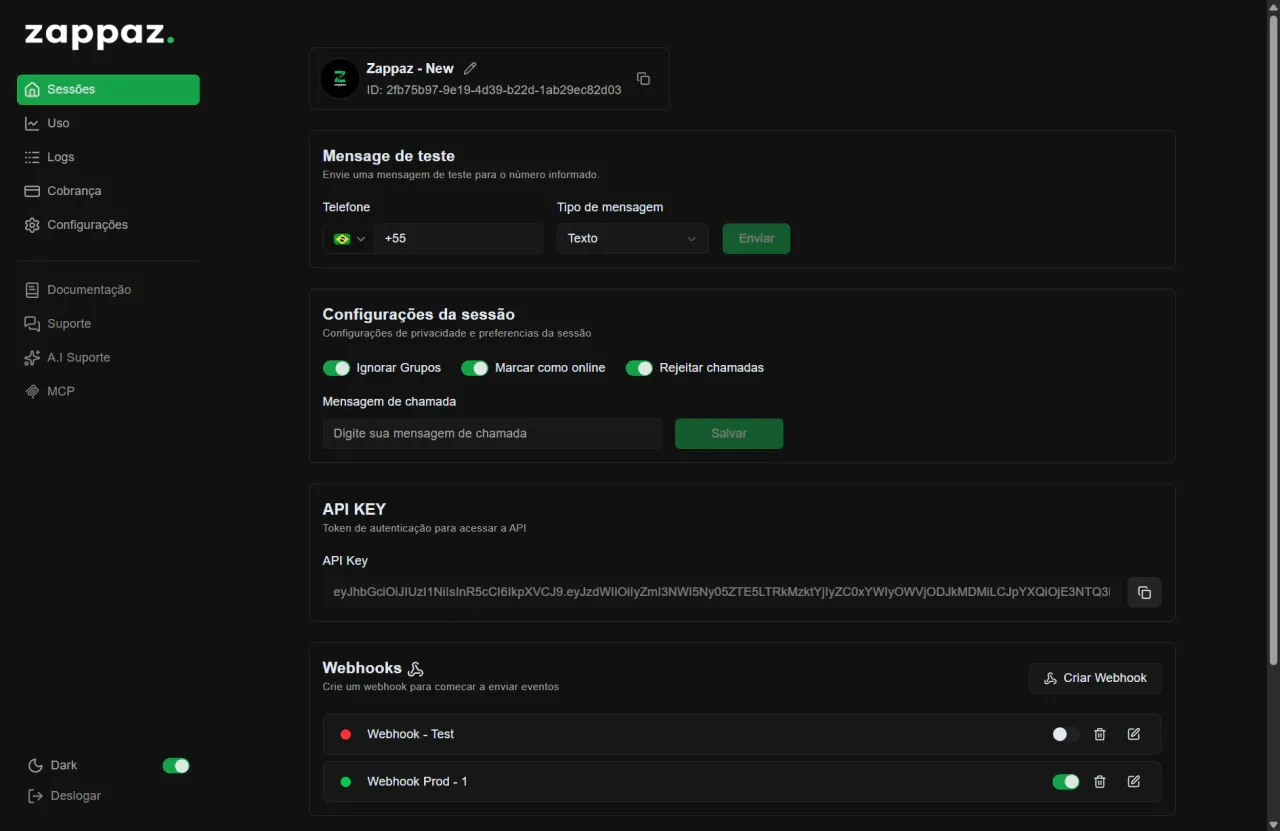Open MCP menu item
This screenshot has width=1280, height=831.
tap(108, 391)
